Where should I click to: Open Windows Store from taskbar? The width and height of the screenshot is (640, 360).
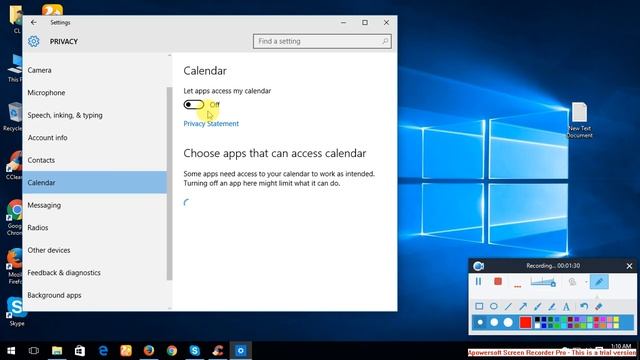click(x=80, y=351)
